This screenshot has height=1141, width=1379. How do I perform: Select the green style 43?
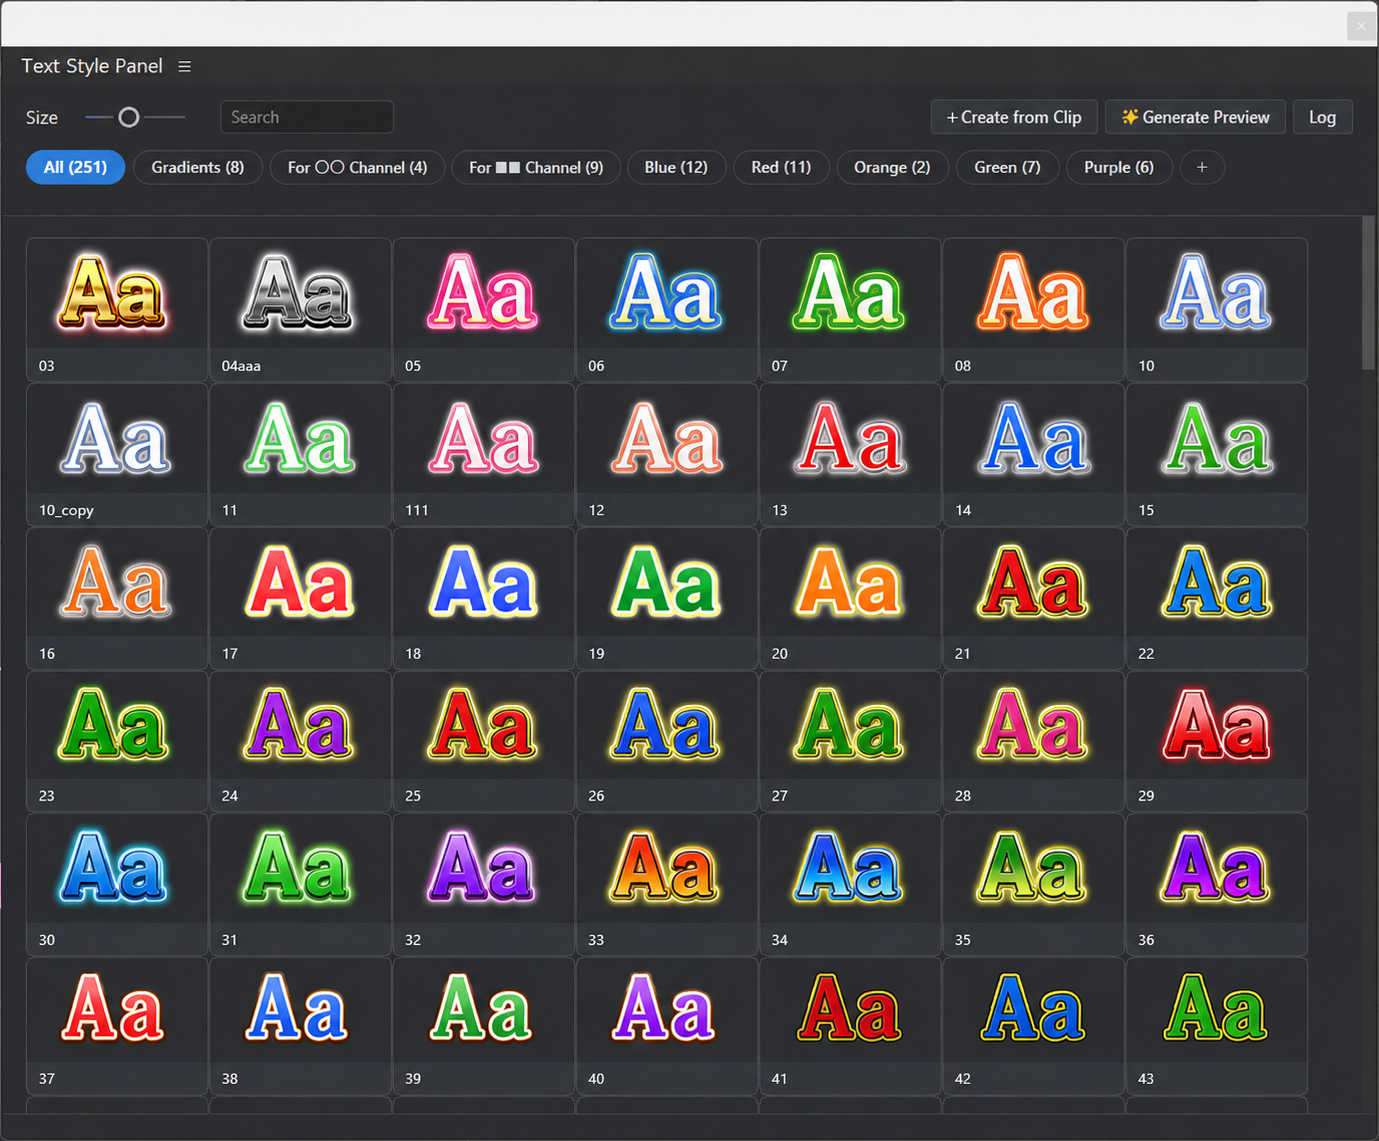[1217, 1026]
